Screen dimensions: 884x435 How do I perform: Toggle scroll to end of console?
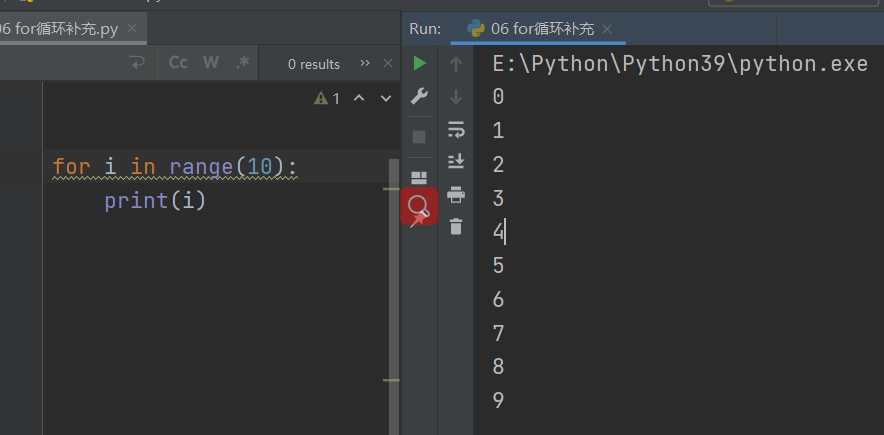[456, 161]
